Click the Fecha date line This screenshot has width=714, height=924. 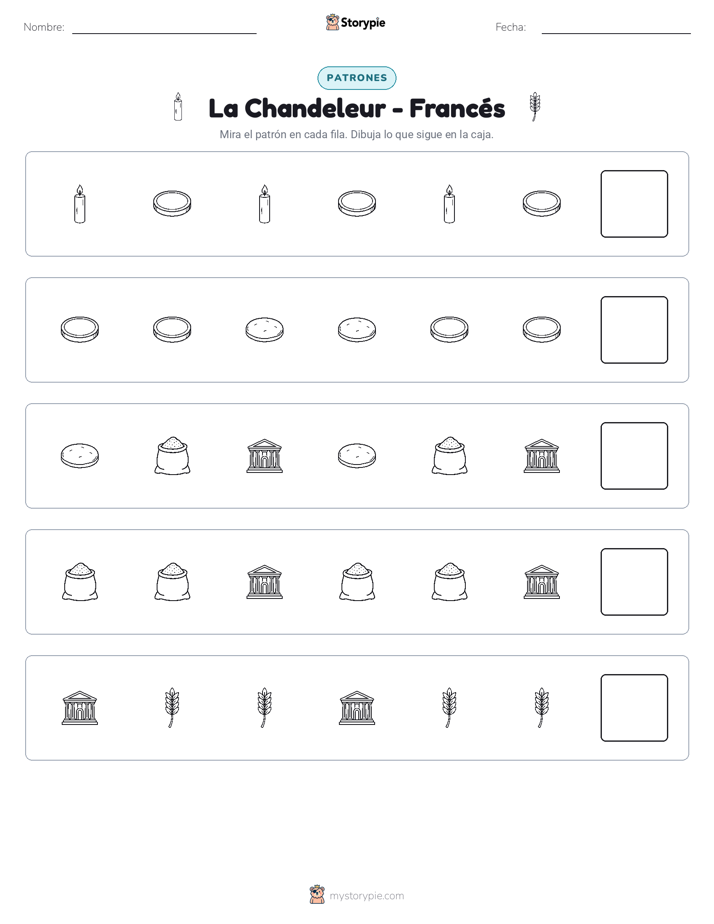point(616,28)
